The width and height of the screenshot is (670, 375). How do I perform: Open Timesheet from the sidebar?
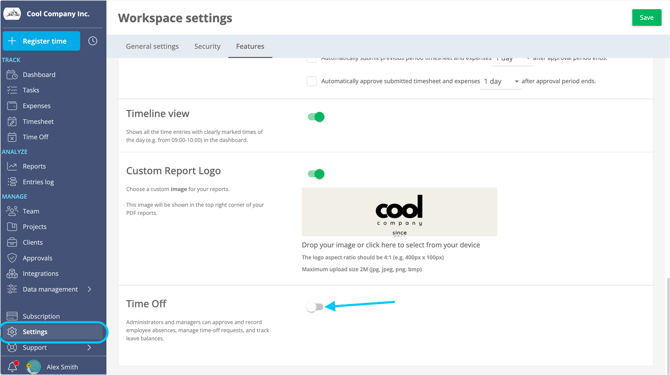pyautogui.click(x=38, y=121)
